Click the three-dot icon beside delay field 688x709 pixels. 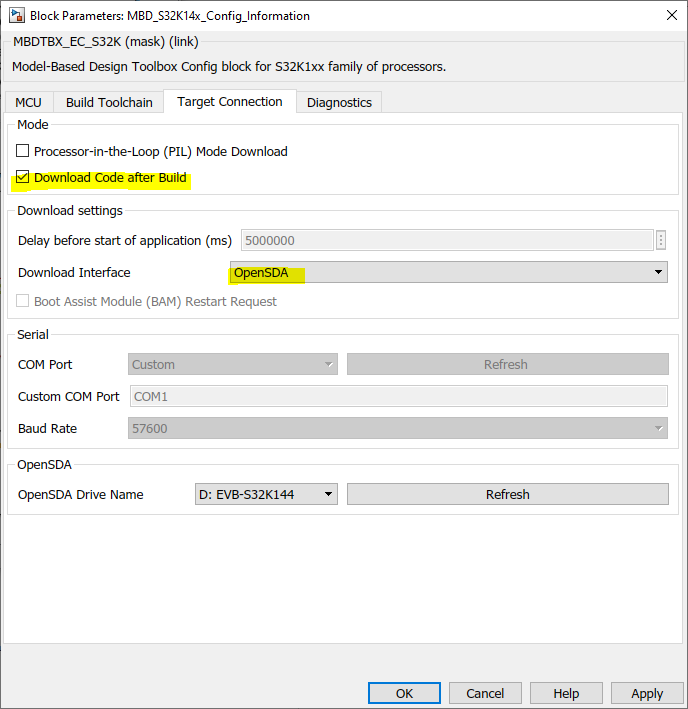pyautogui.click(x=661, y=240)
